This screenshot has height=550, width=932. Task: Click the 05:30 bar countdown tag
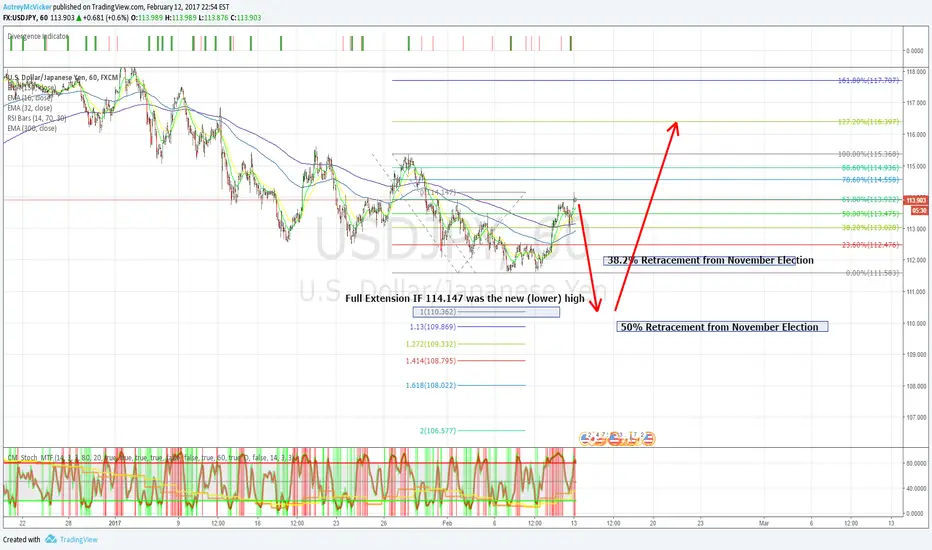[919, 210]
